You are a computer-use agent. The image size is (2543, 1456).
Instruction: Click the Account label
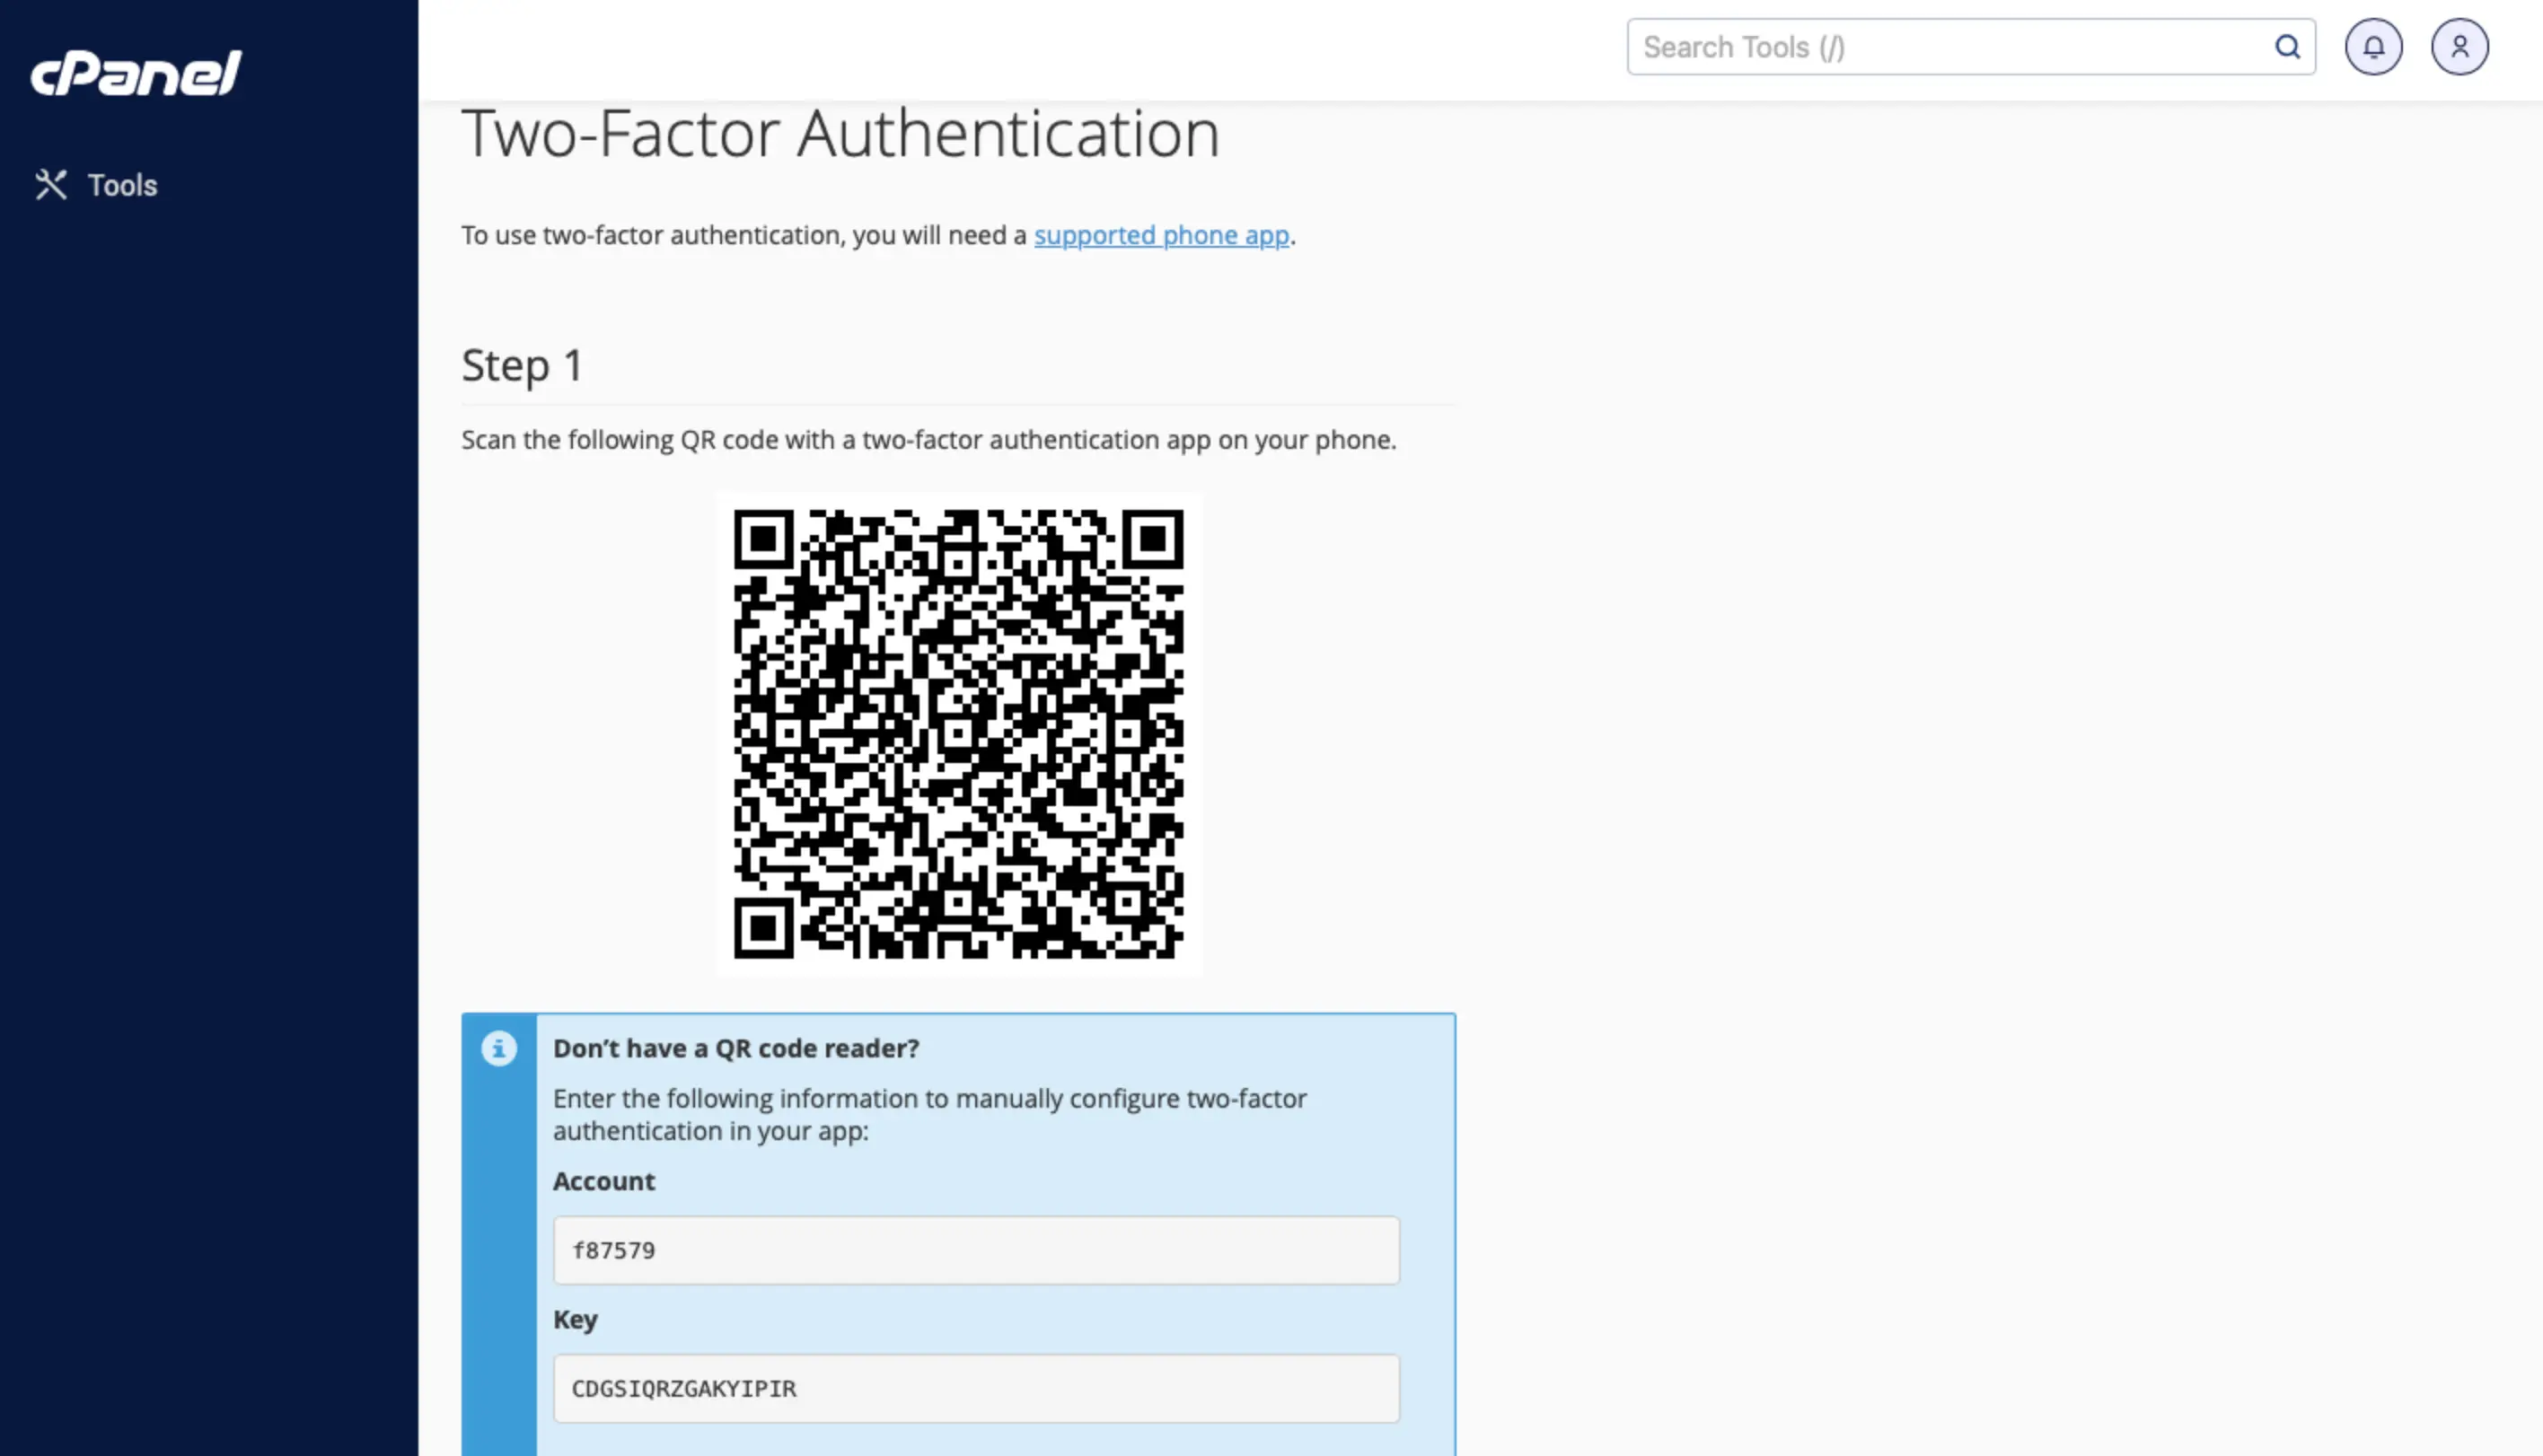click(604, 1181)
